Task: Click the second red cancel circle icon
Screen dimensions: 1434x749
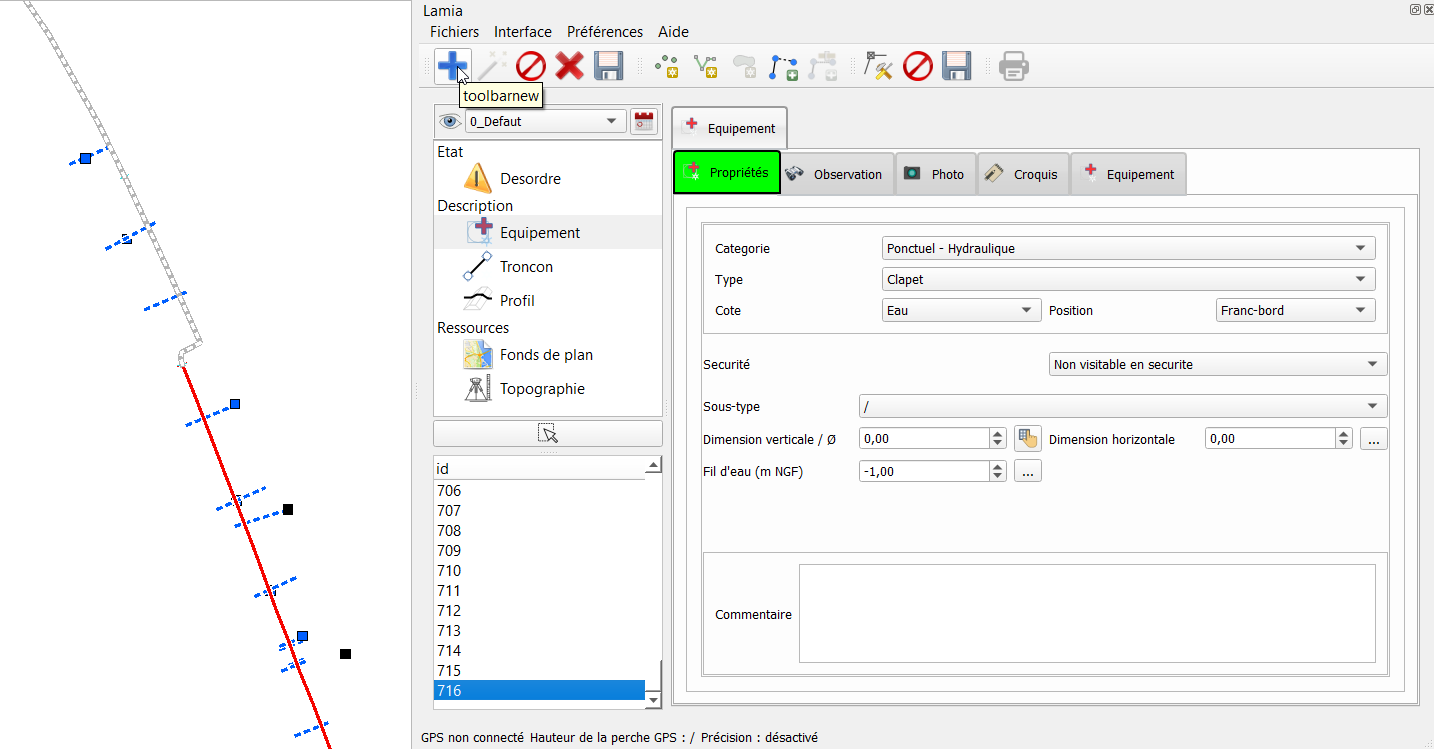Action: coord(918,66)
